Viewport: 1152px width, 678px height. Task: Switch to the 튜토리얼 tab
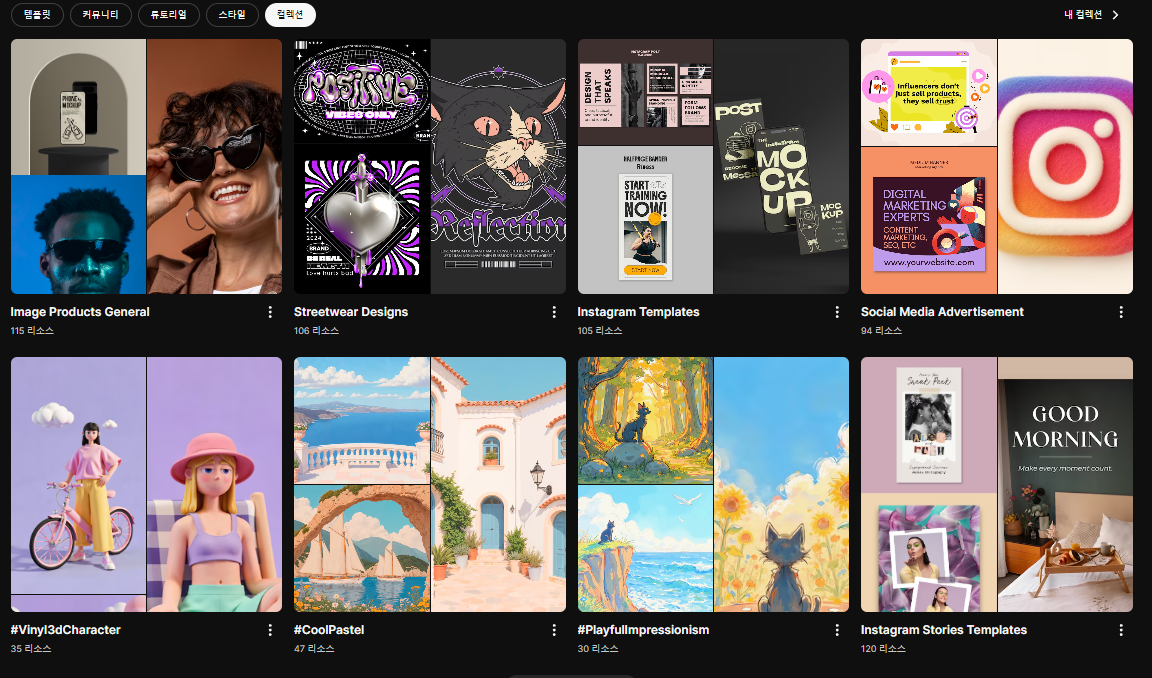[169, 15]
